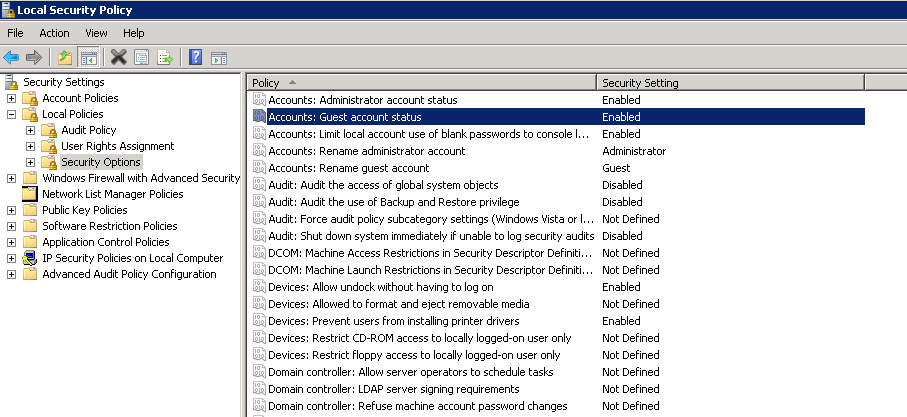
Task: Toggle Show/Hide Action Pane toolbar icon
Action: [219, 57]
